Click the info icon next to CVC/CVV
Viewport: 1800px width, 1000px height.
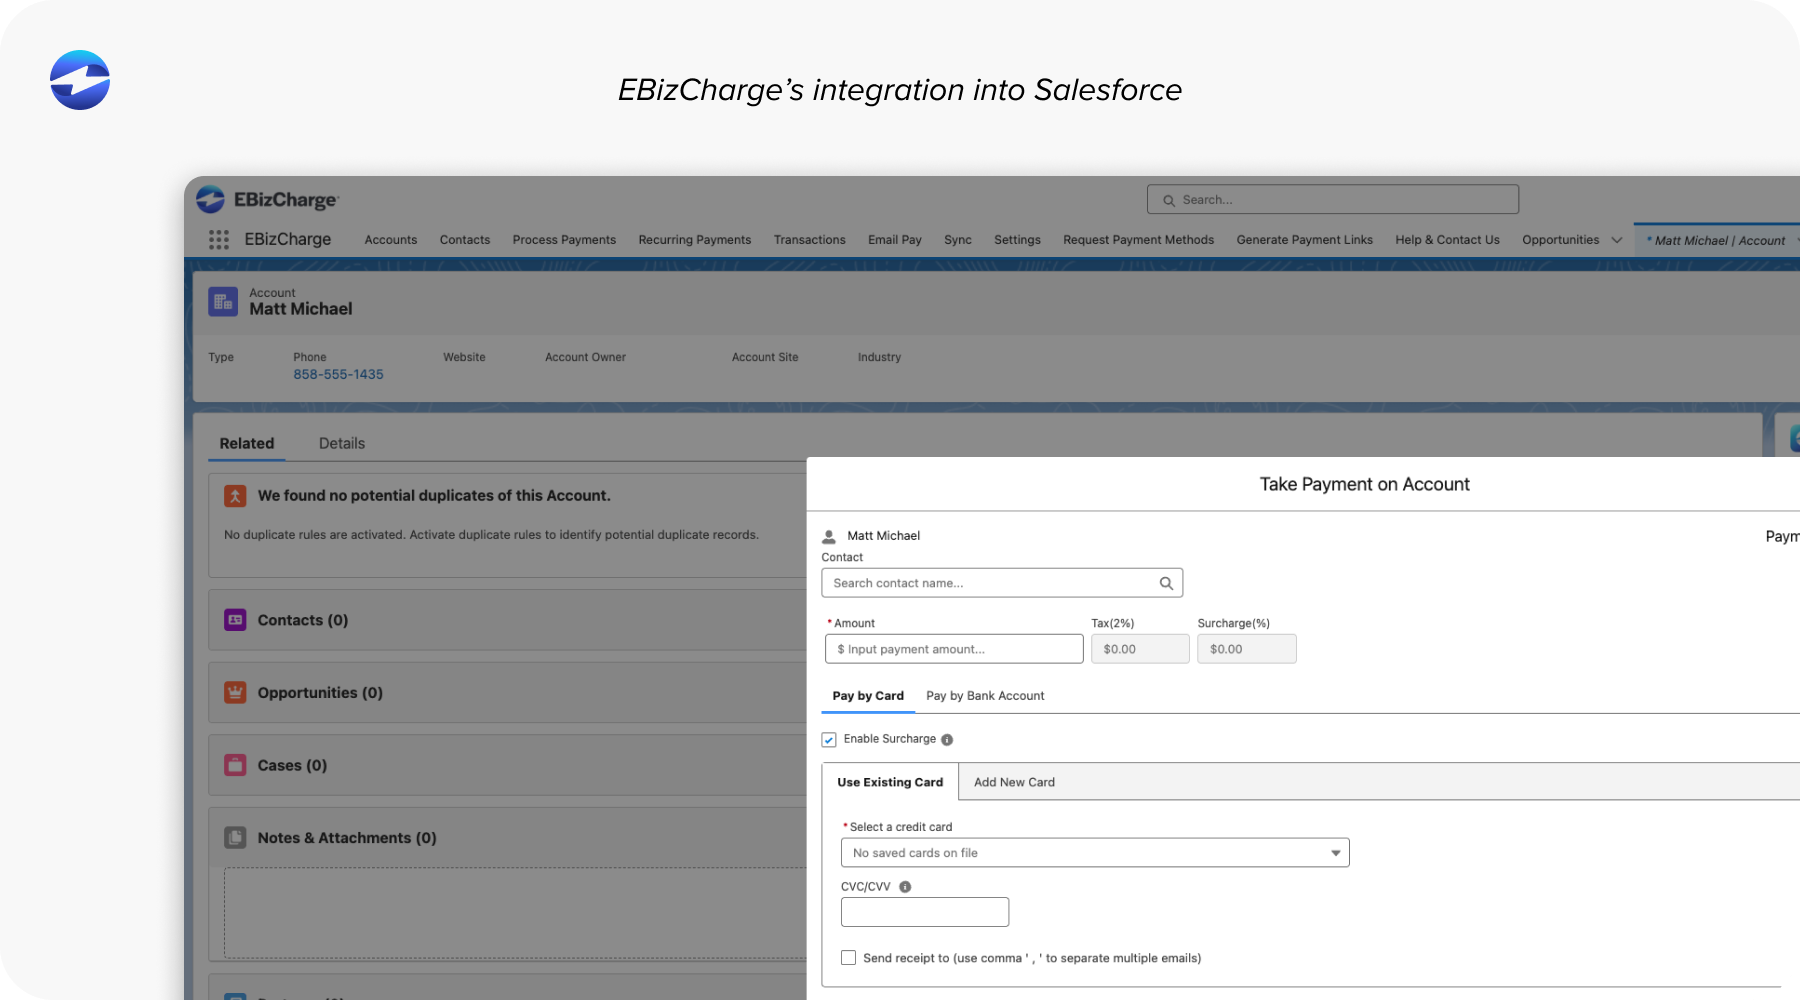pos(906,886)
